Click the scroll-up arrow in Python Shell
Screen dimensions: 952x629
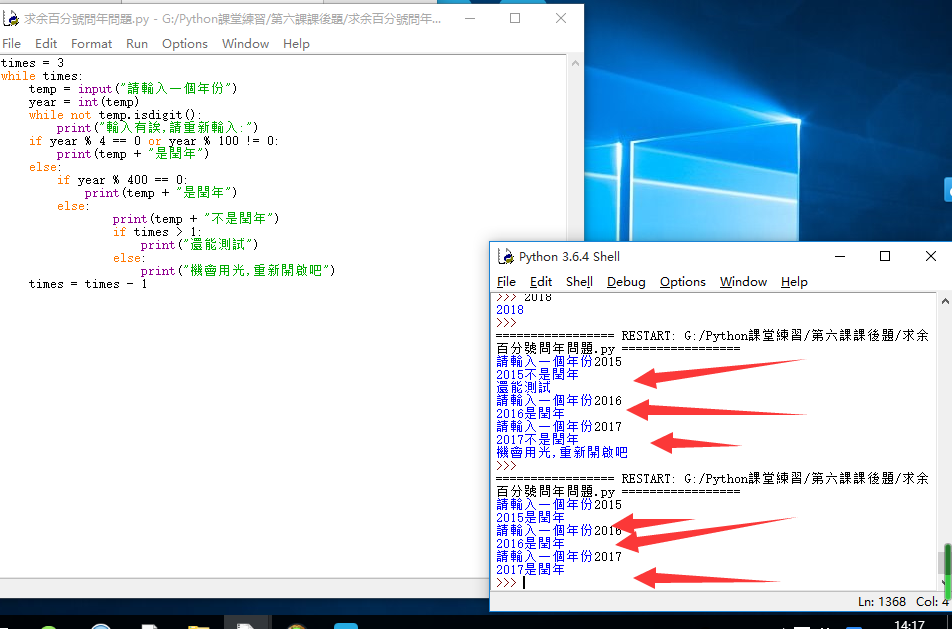point(944,300)
